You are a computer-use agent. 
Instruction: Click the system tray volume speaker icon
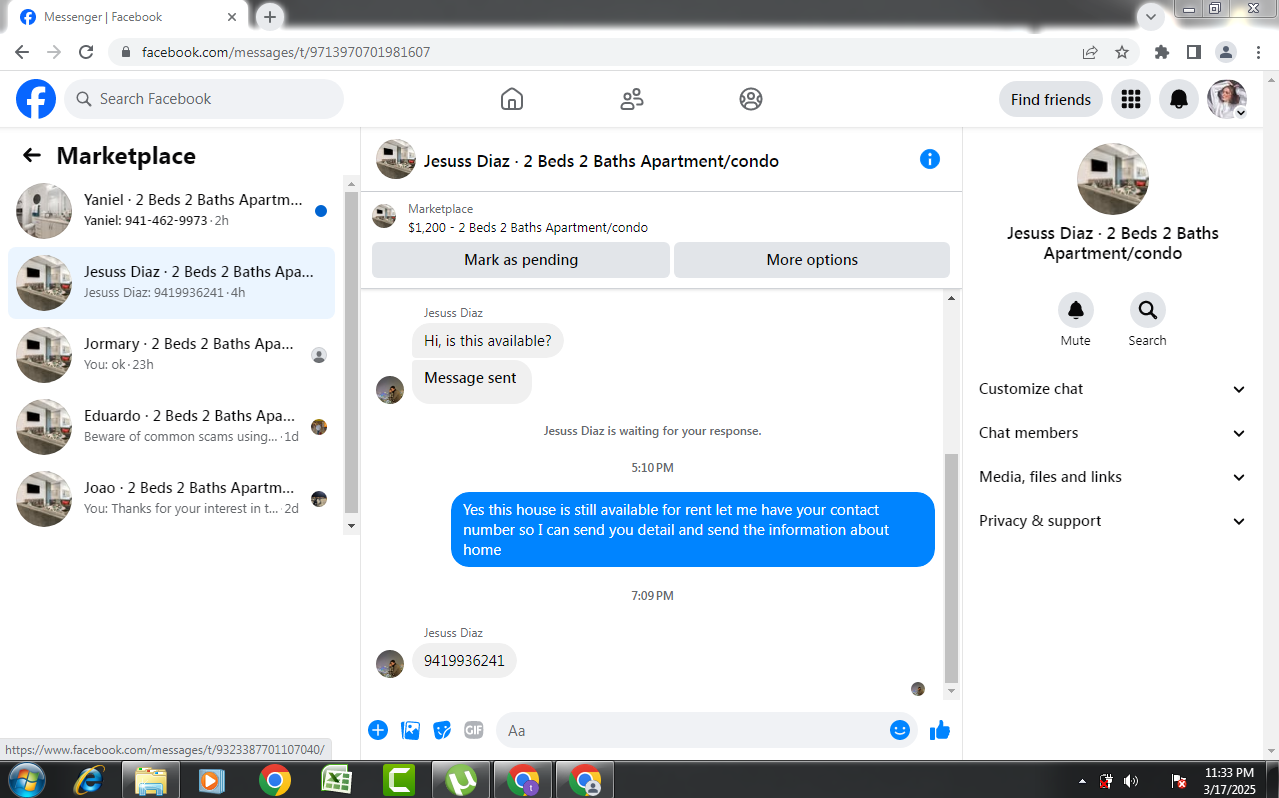tap(1131, 781)
